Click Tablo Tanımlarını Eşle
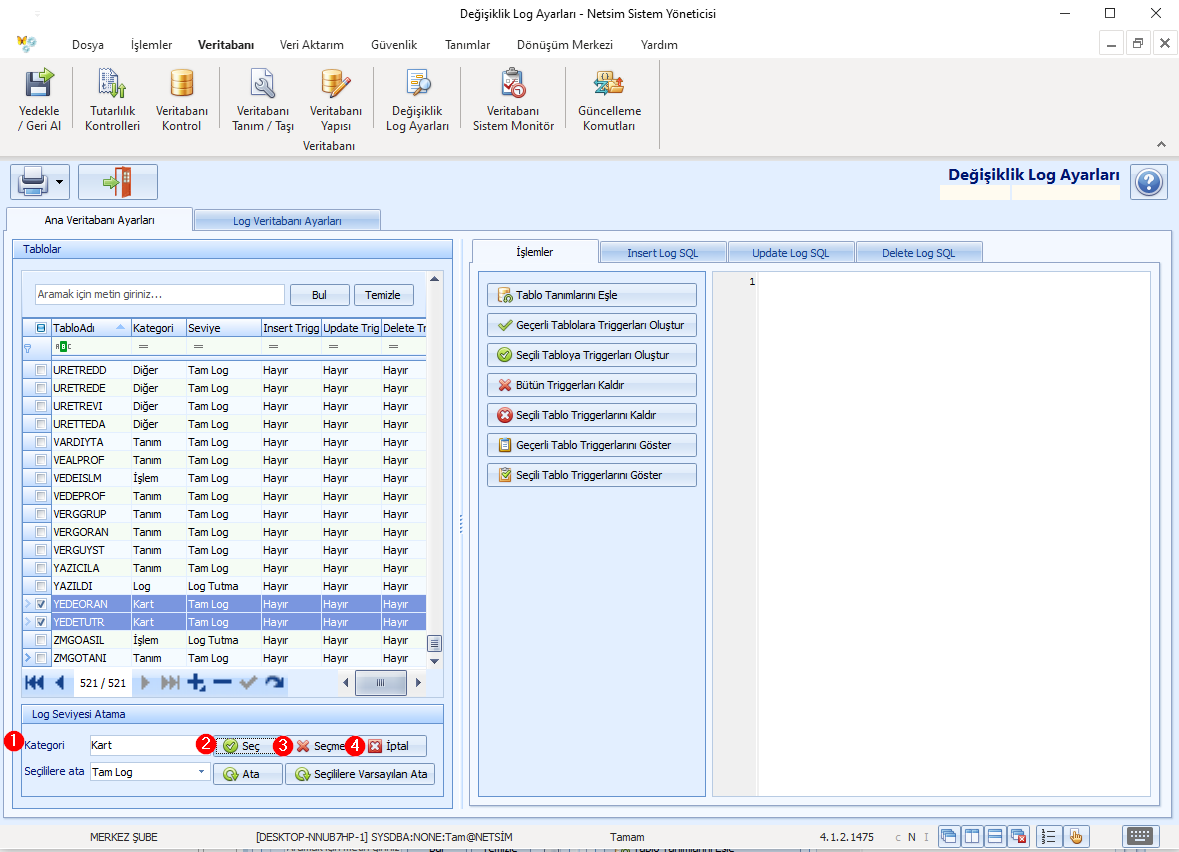Viewport: 1179px width, 852px height. pyautogui.click(x=592, y=295)
